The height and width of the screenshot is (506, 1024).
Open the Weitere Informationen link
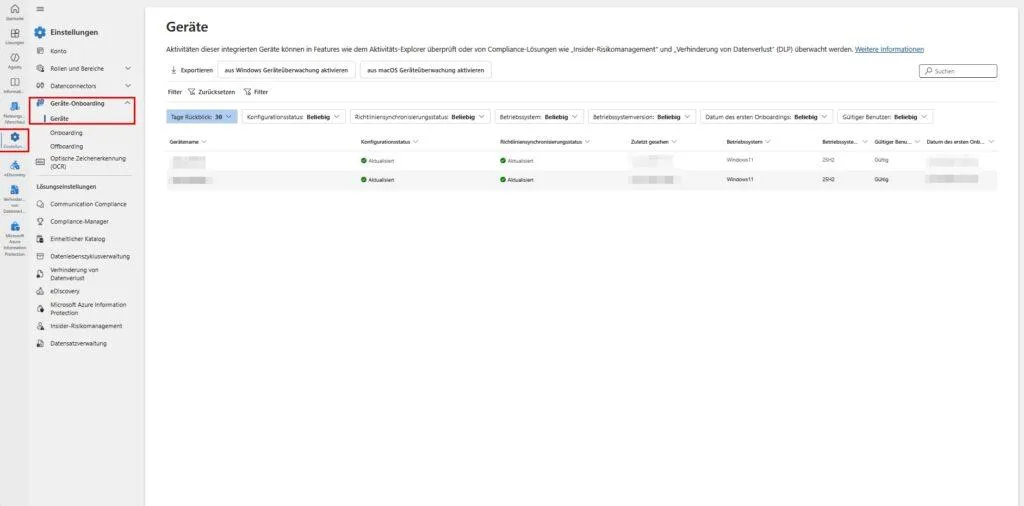pyautogui.click(x=889, y=49)
